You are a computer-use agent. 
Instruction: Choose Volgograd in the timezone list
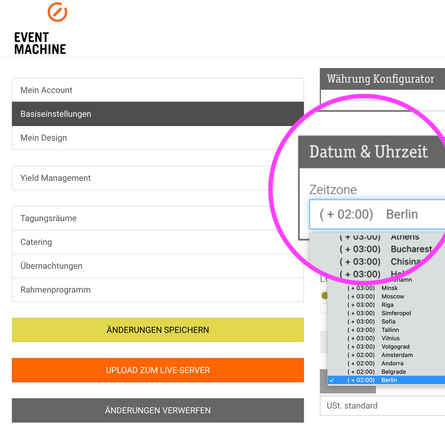tap(386, 347)
